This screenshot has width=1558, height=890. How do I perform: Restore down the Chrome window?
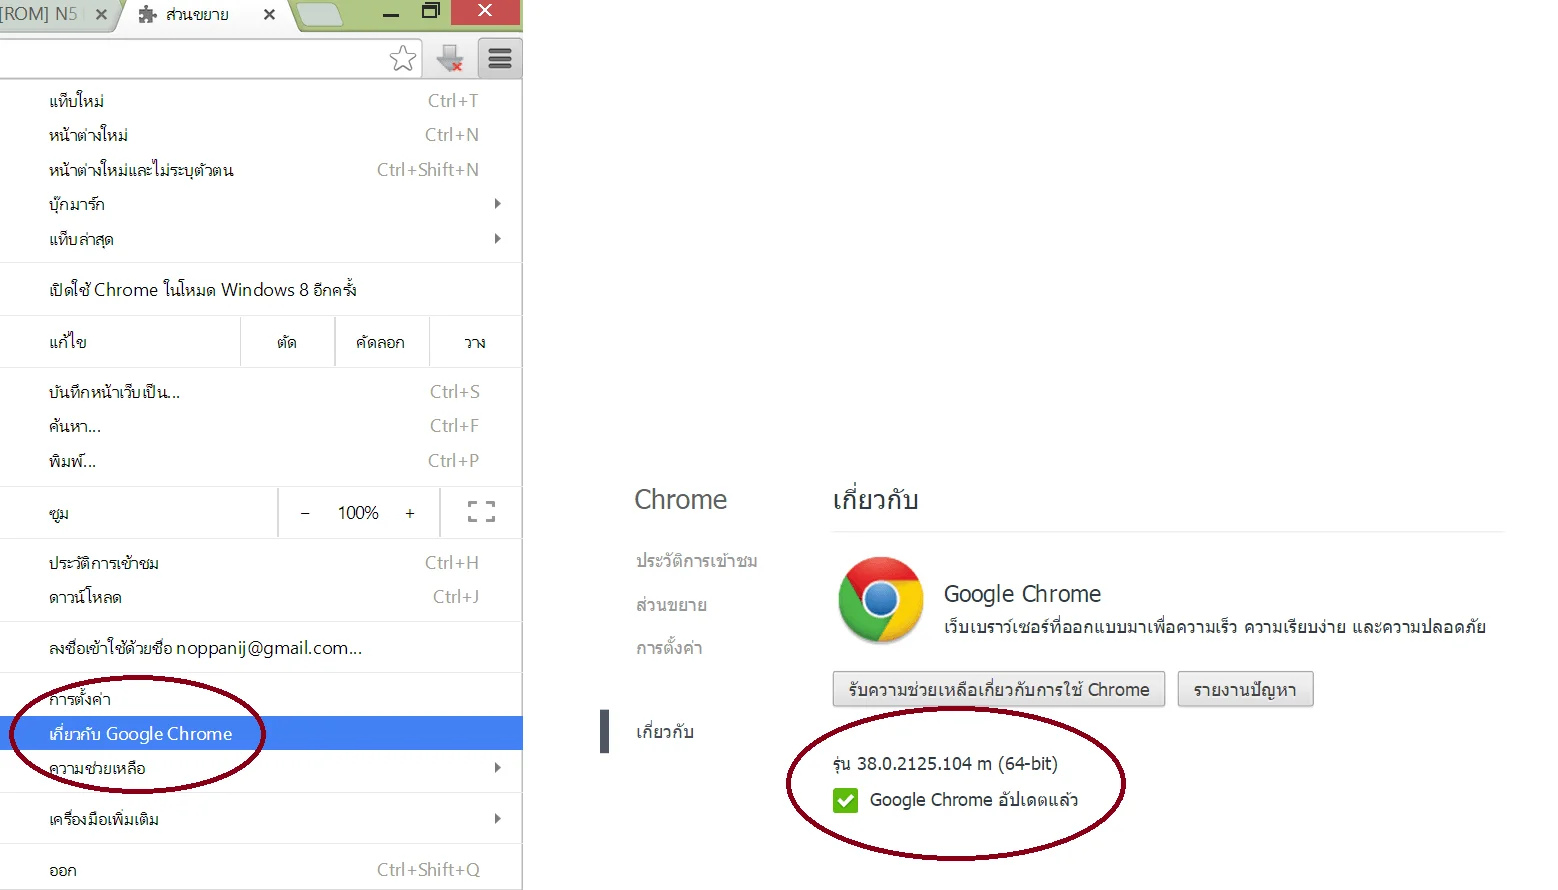[431, 11]
